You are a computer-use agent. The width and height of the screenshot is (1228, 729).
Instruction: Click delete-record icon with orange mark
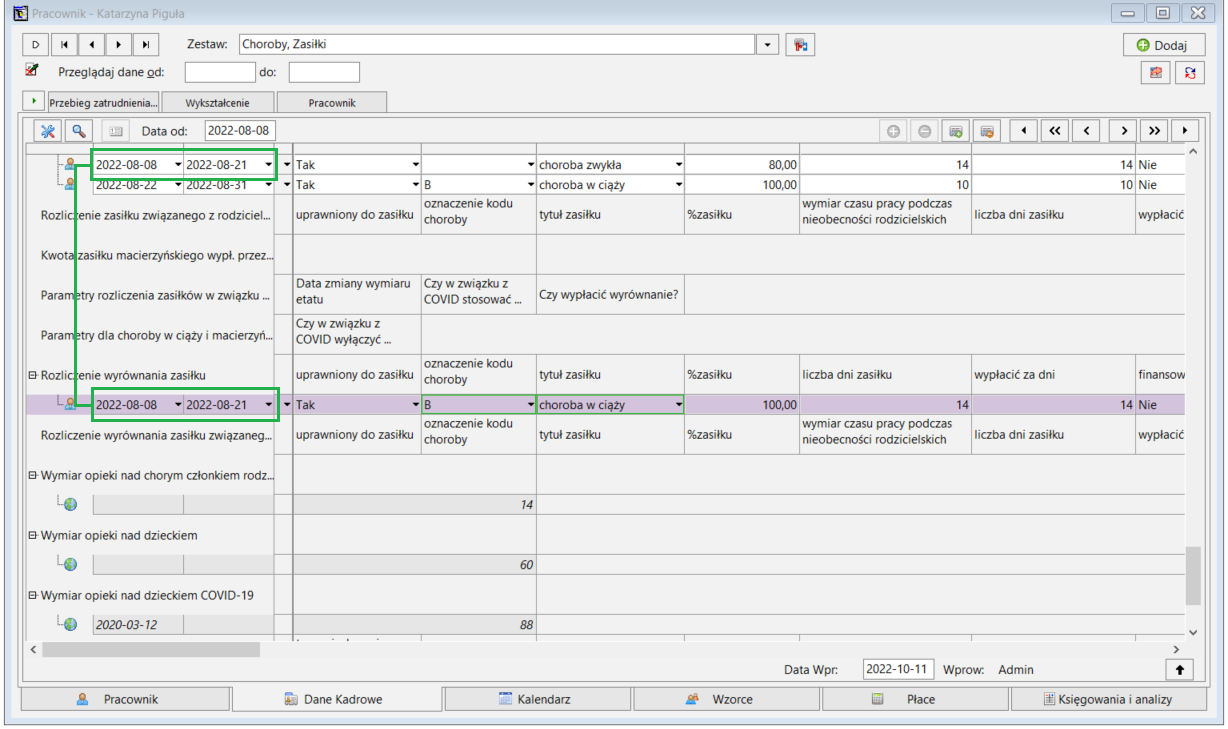tap(986, 131)
